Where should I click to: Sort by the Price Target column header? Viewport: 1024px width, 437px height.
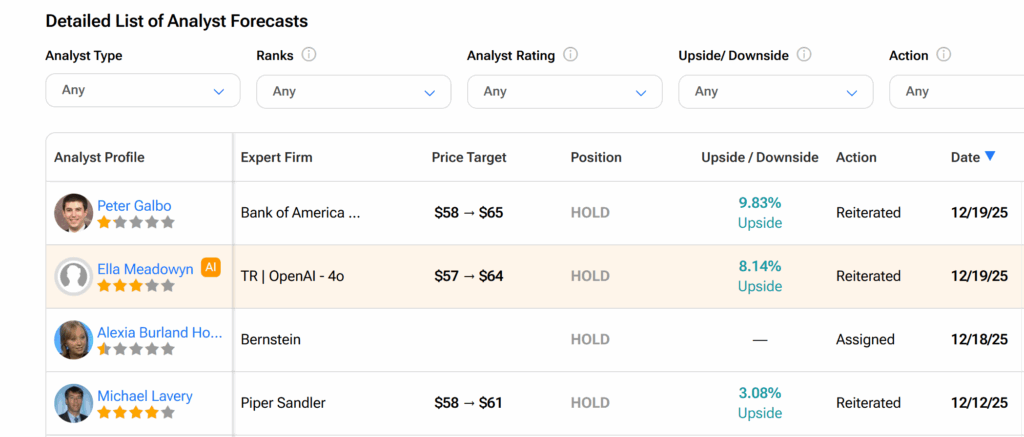point(469,157)
